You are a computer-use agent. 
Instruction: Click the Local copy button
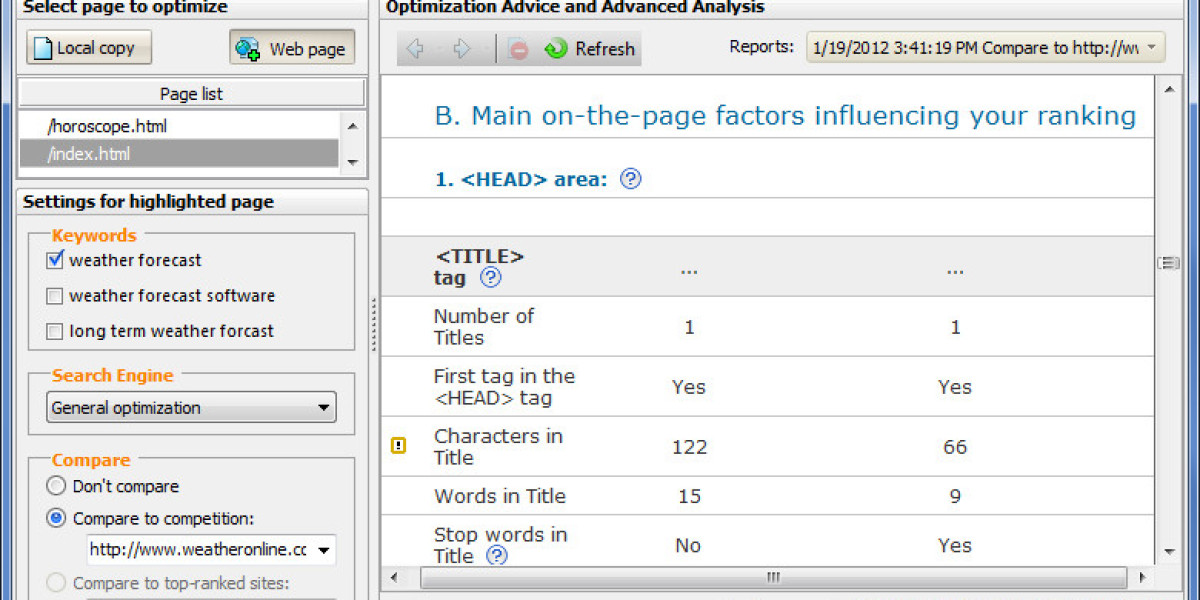tap(89, 48)
